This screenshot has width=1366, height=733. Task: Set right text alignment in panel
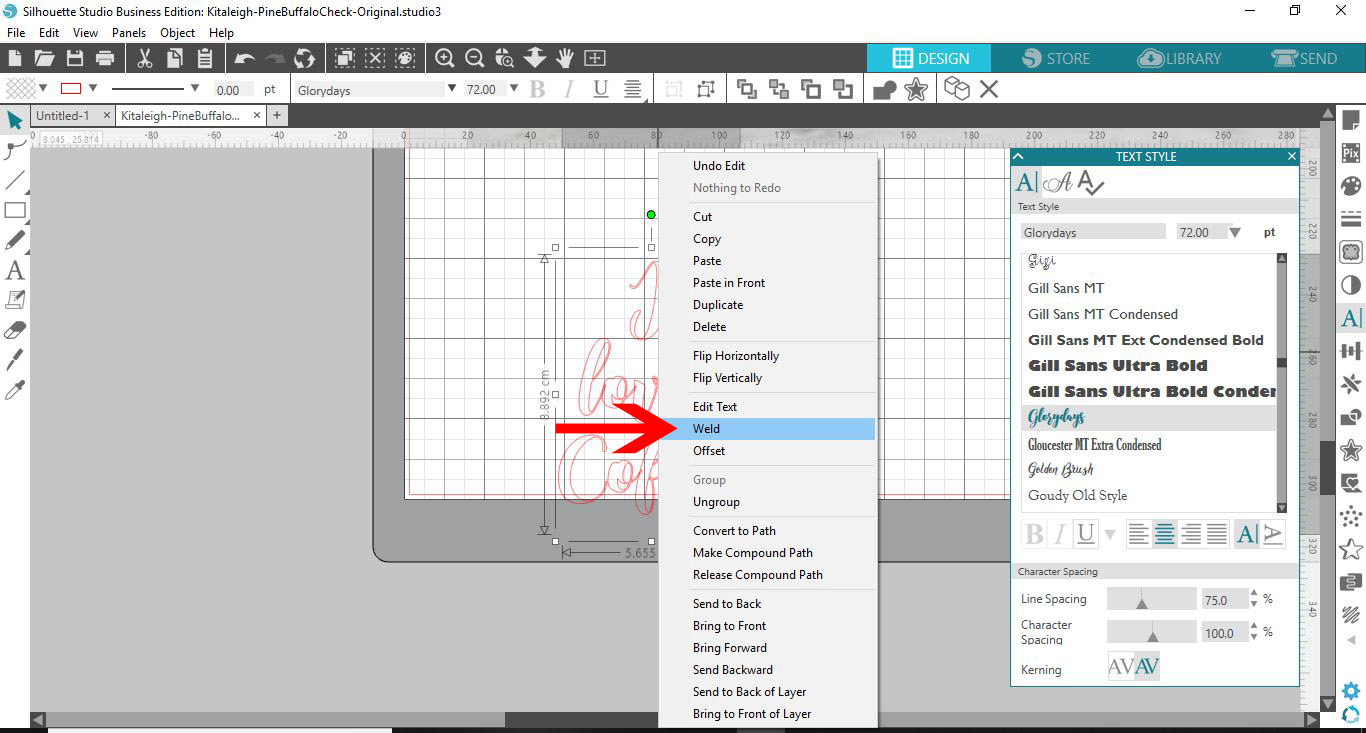[x=1191, y=534]
